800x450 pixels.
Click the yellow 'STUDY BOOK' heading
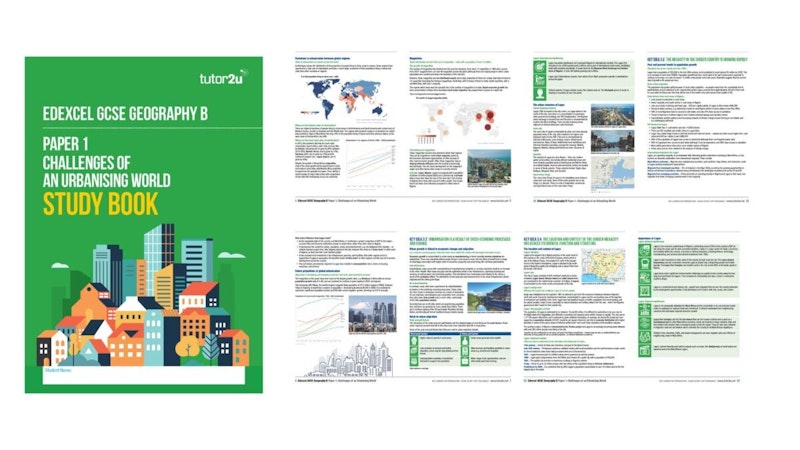(101, 205)
